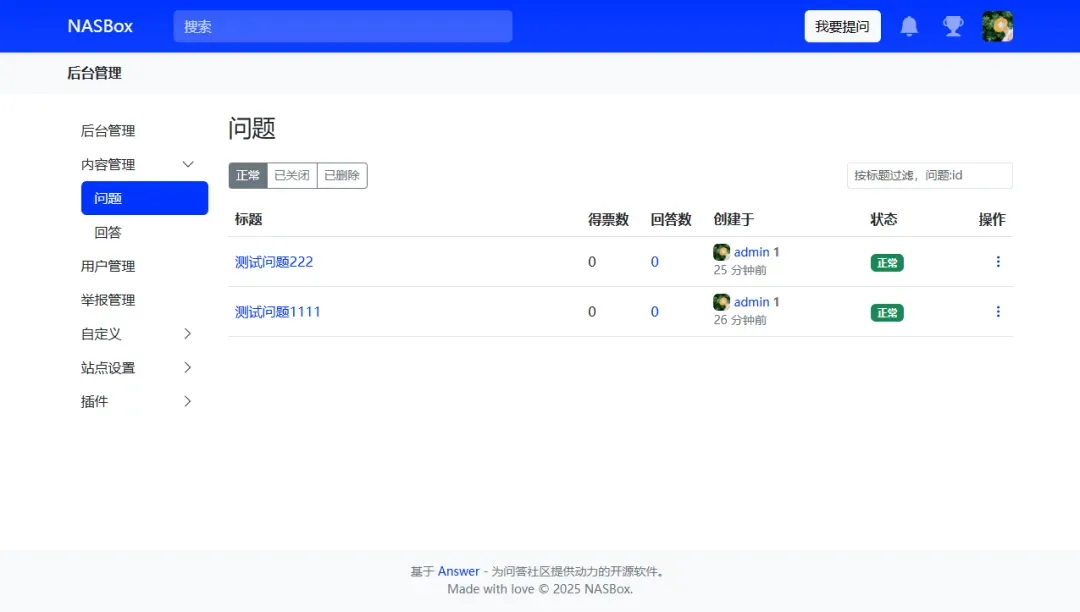Click the NASBox logo
The height and width of the screenshot is (612, 1080).
(100, 27)
